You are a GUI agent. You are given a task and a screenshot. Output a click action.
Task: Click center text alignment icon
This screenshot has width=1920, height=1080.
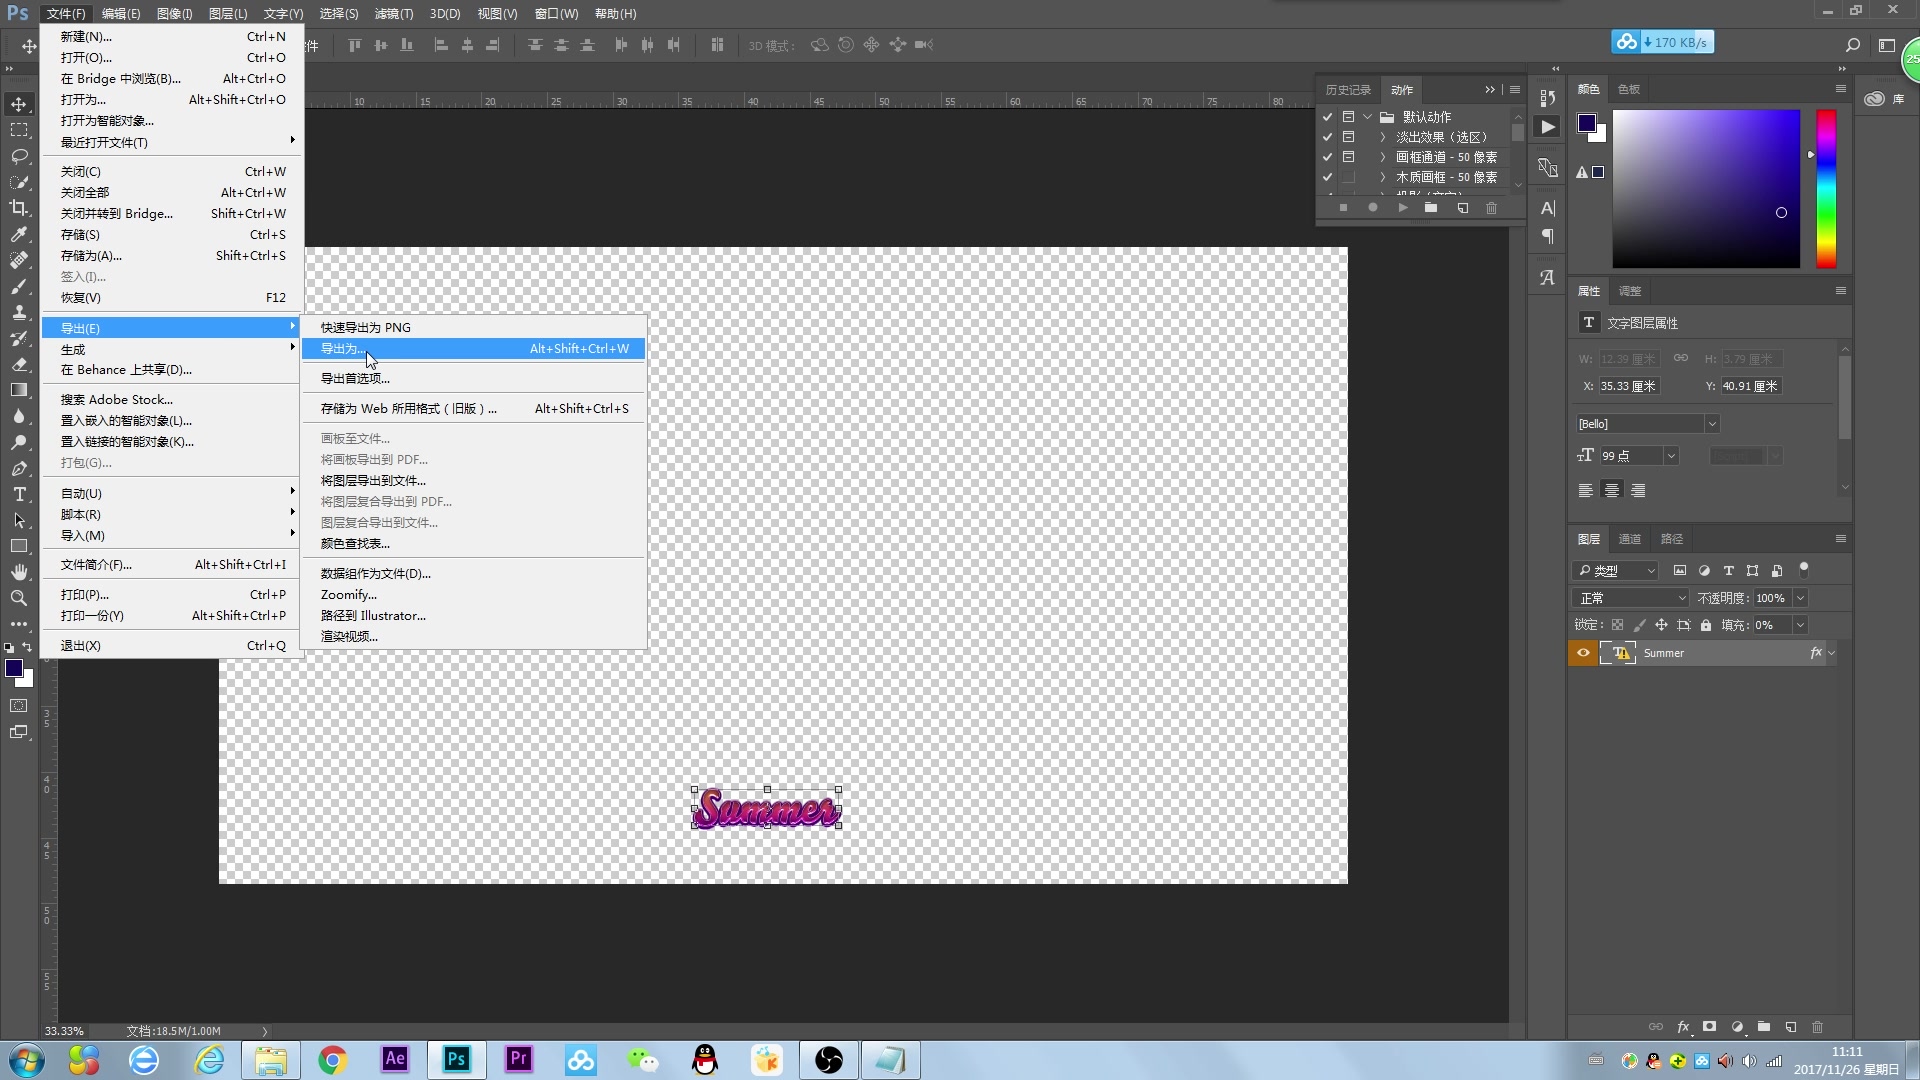point(1611,490)
